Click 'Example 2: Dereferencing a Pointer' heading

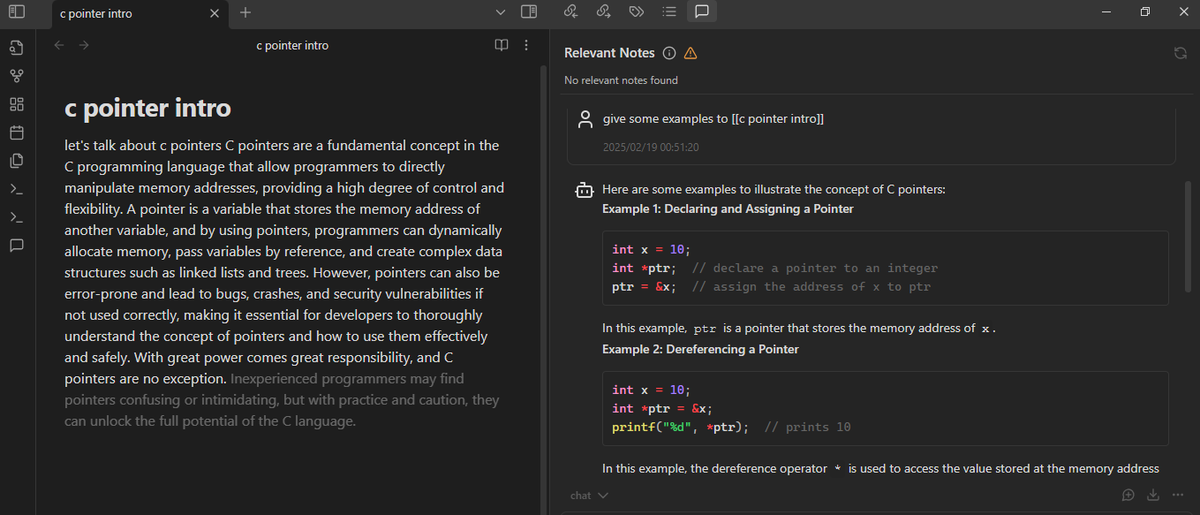click(x=700, y=349)
